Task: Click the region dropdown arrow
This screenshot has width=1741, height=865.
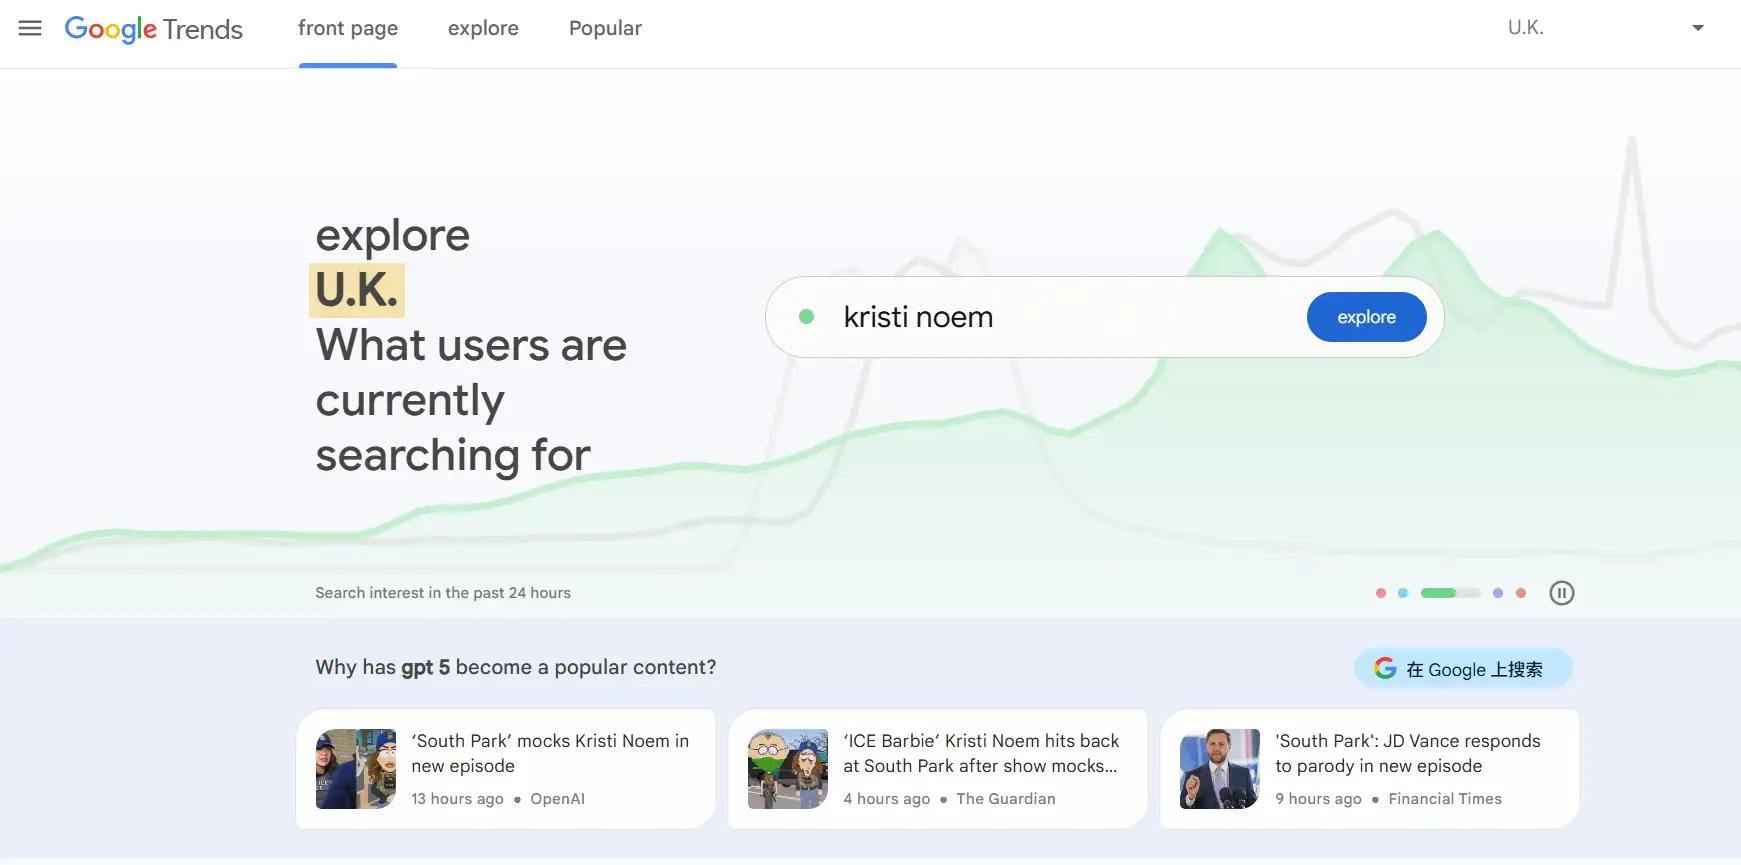Action: click(1698, 28)
